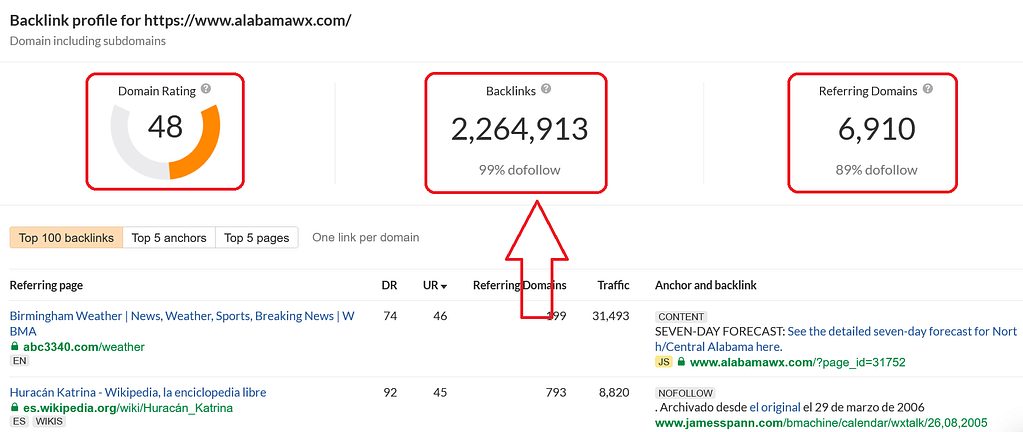Open the www.jamesspann.com bmachine backlink URL
Screen dimensions: 1023x432
click(x=821, y=422)
